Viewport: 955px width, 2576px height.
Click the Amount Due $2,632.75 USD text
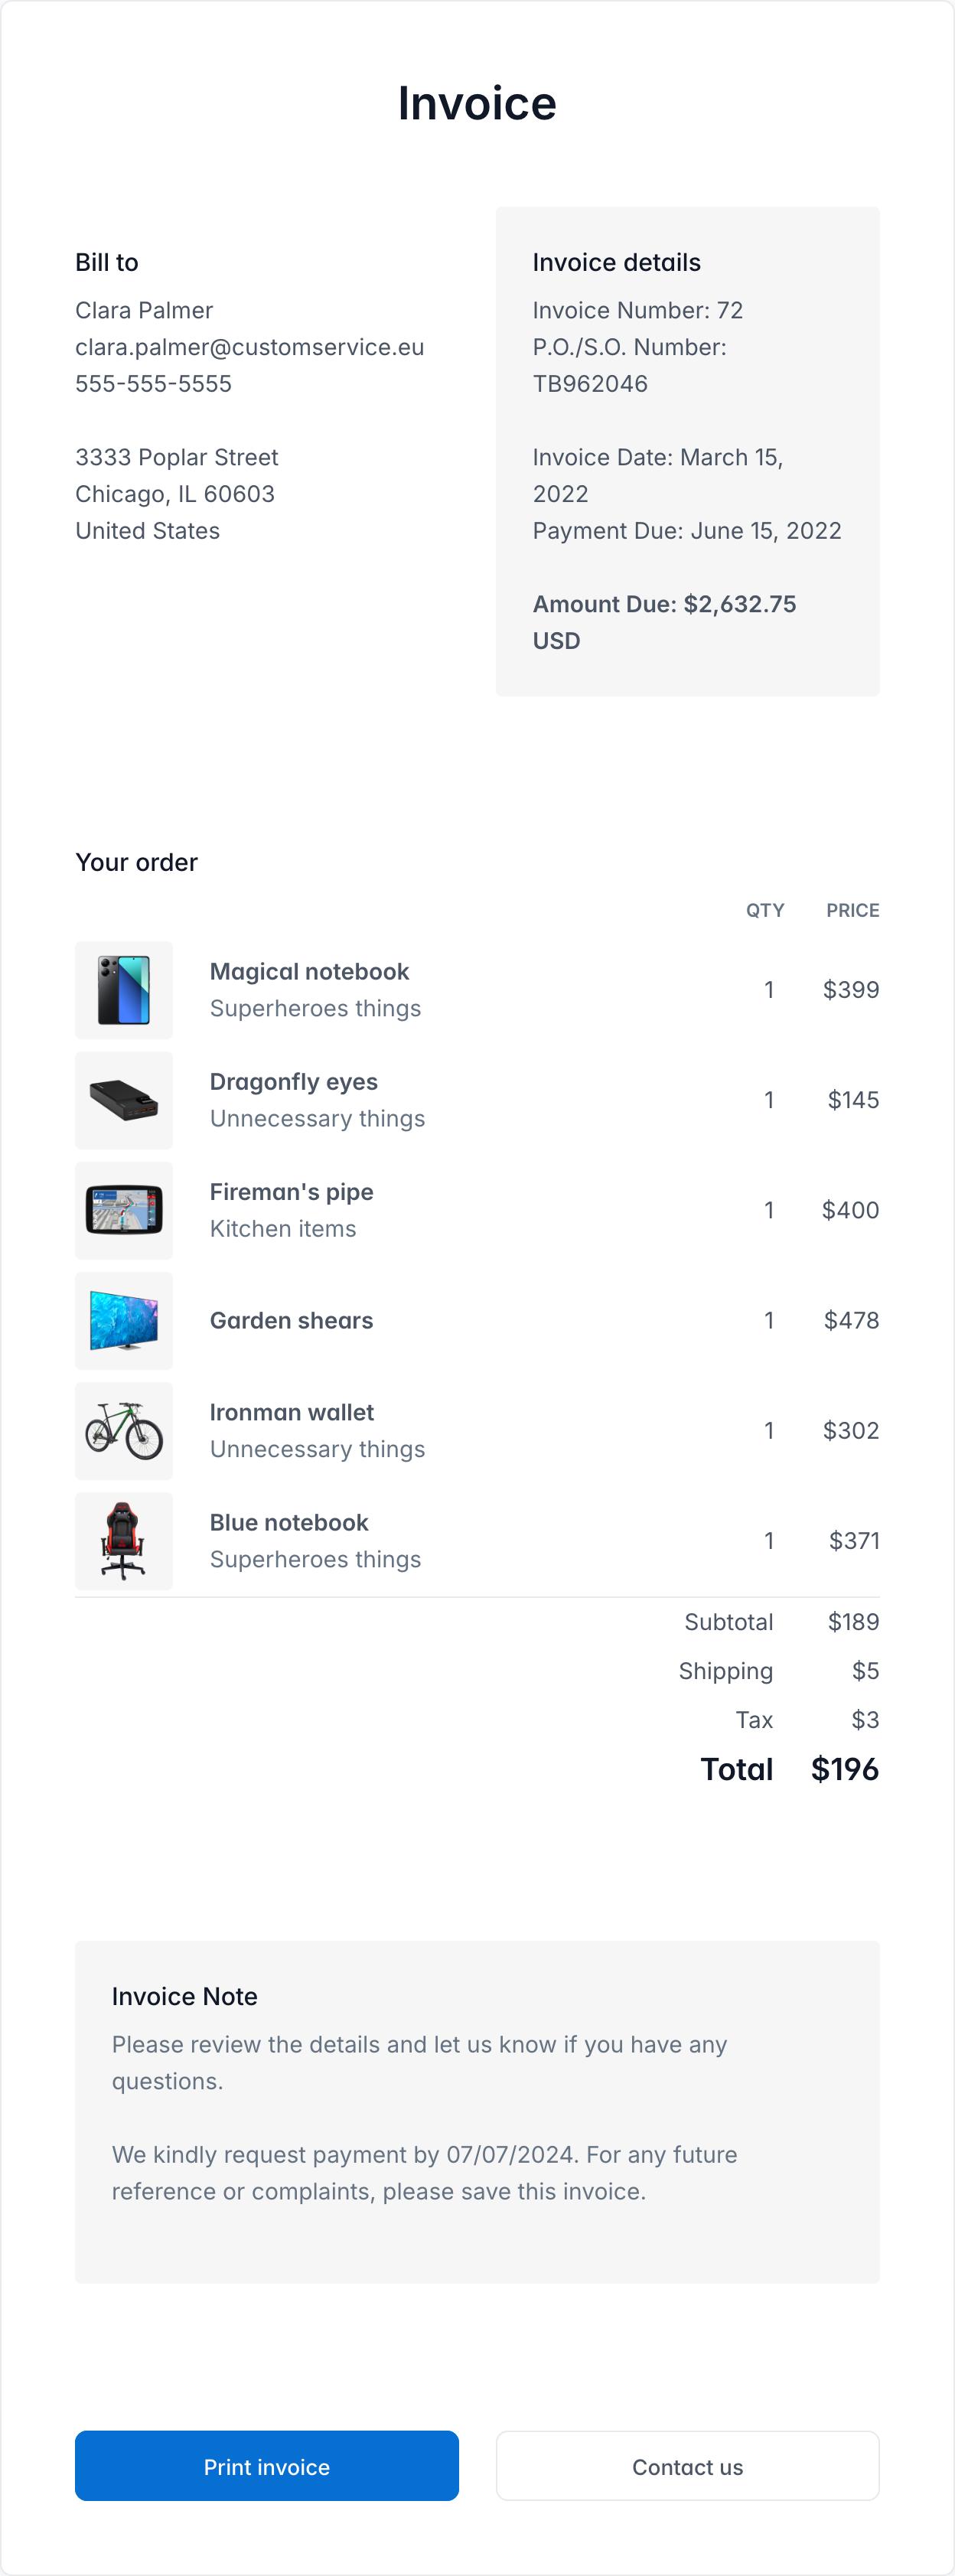664,605
